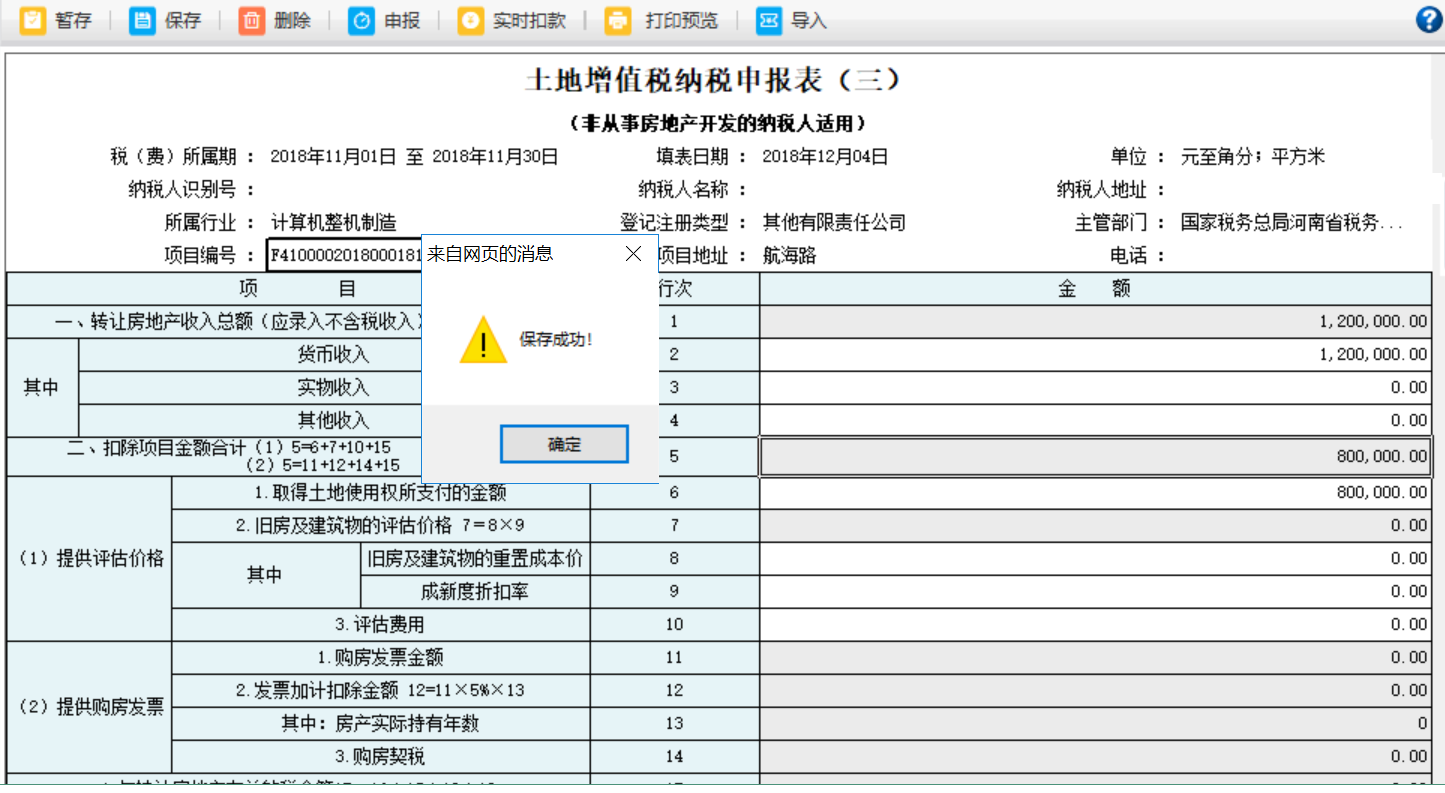
Task: Select the 旧房及建筑物的重置成本价 field
Action: pos(1100,557)
